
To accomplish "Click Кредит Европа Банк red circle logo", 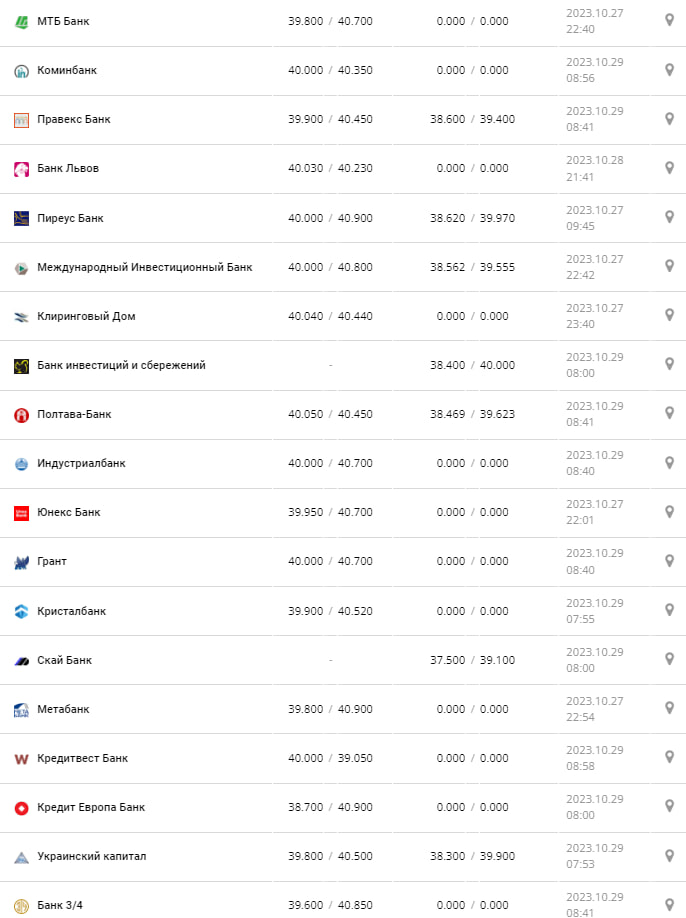I will (x=21, y=808).
